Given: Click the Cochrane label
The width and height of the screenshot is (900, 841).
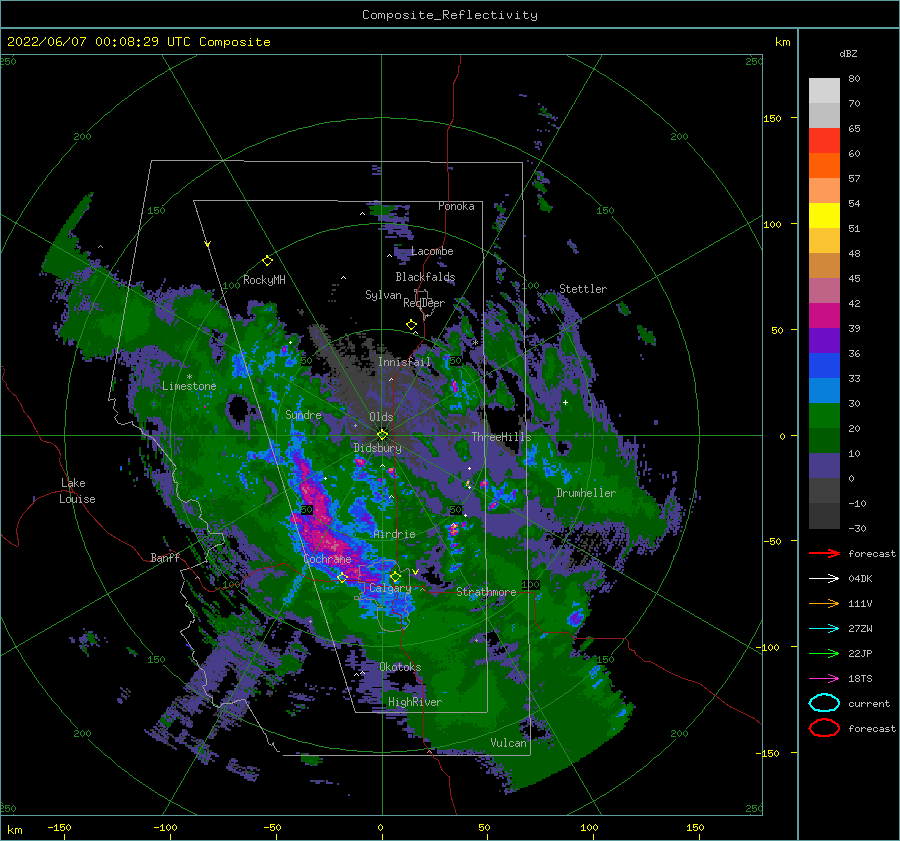Looking at the screenshot, I should [x=327, y=559].
